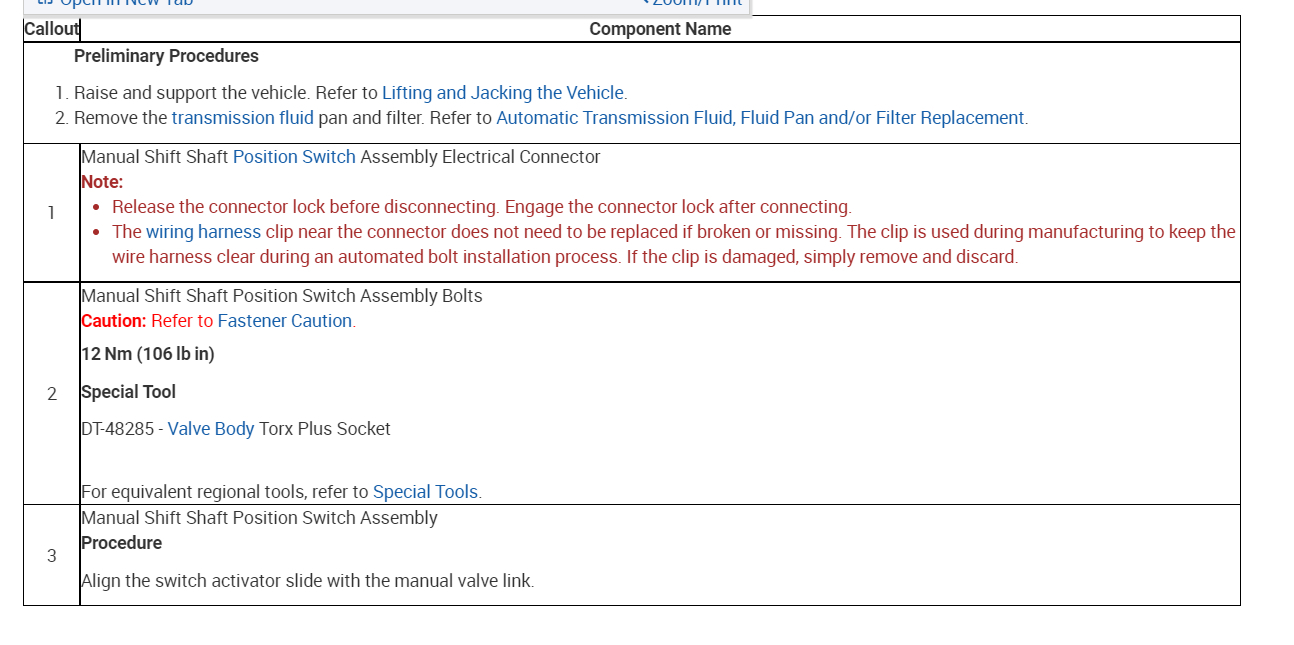Click the Component Name column header
Screen dimensions: 1294x645
[x=660, y=29]
